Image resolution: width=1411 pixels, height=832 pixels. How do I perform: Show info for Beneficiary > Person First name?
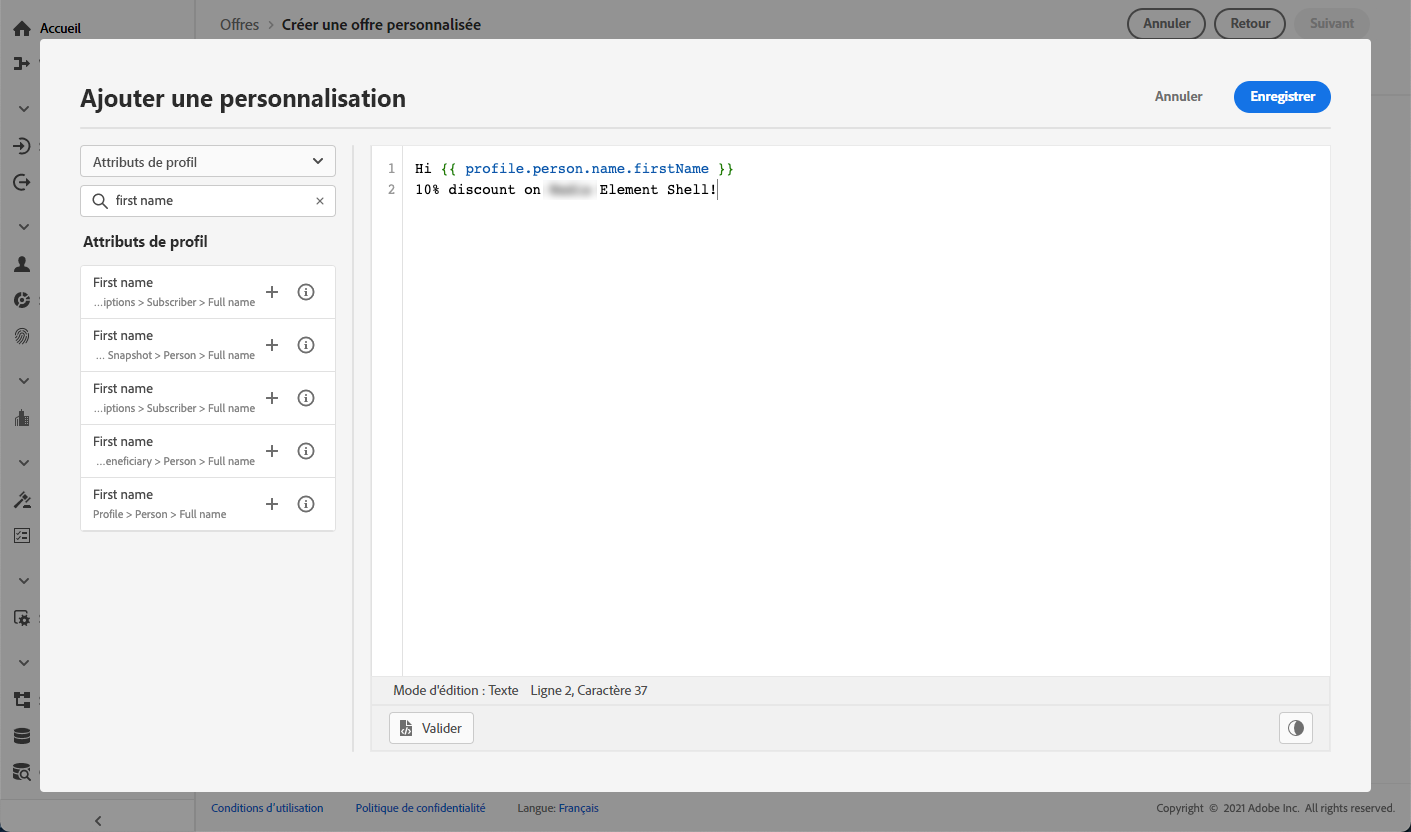(x=307, y=451)
